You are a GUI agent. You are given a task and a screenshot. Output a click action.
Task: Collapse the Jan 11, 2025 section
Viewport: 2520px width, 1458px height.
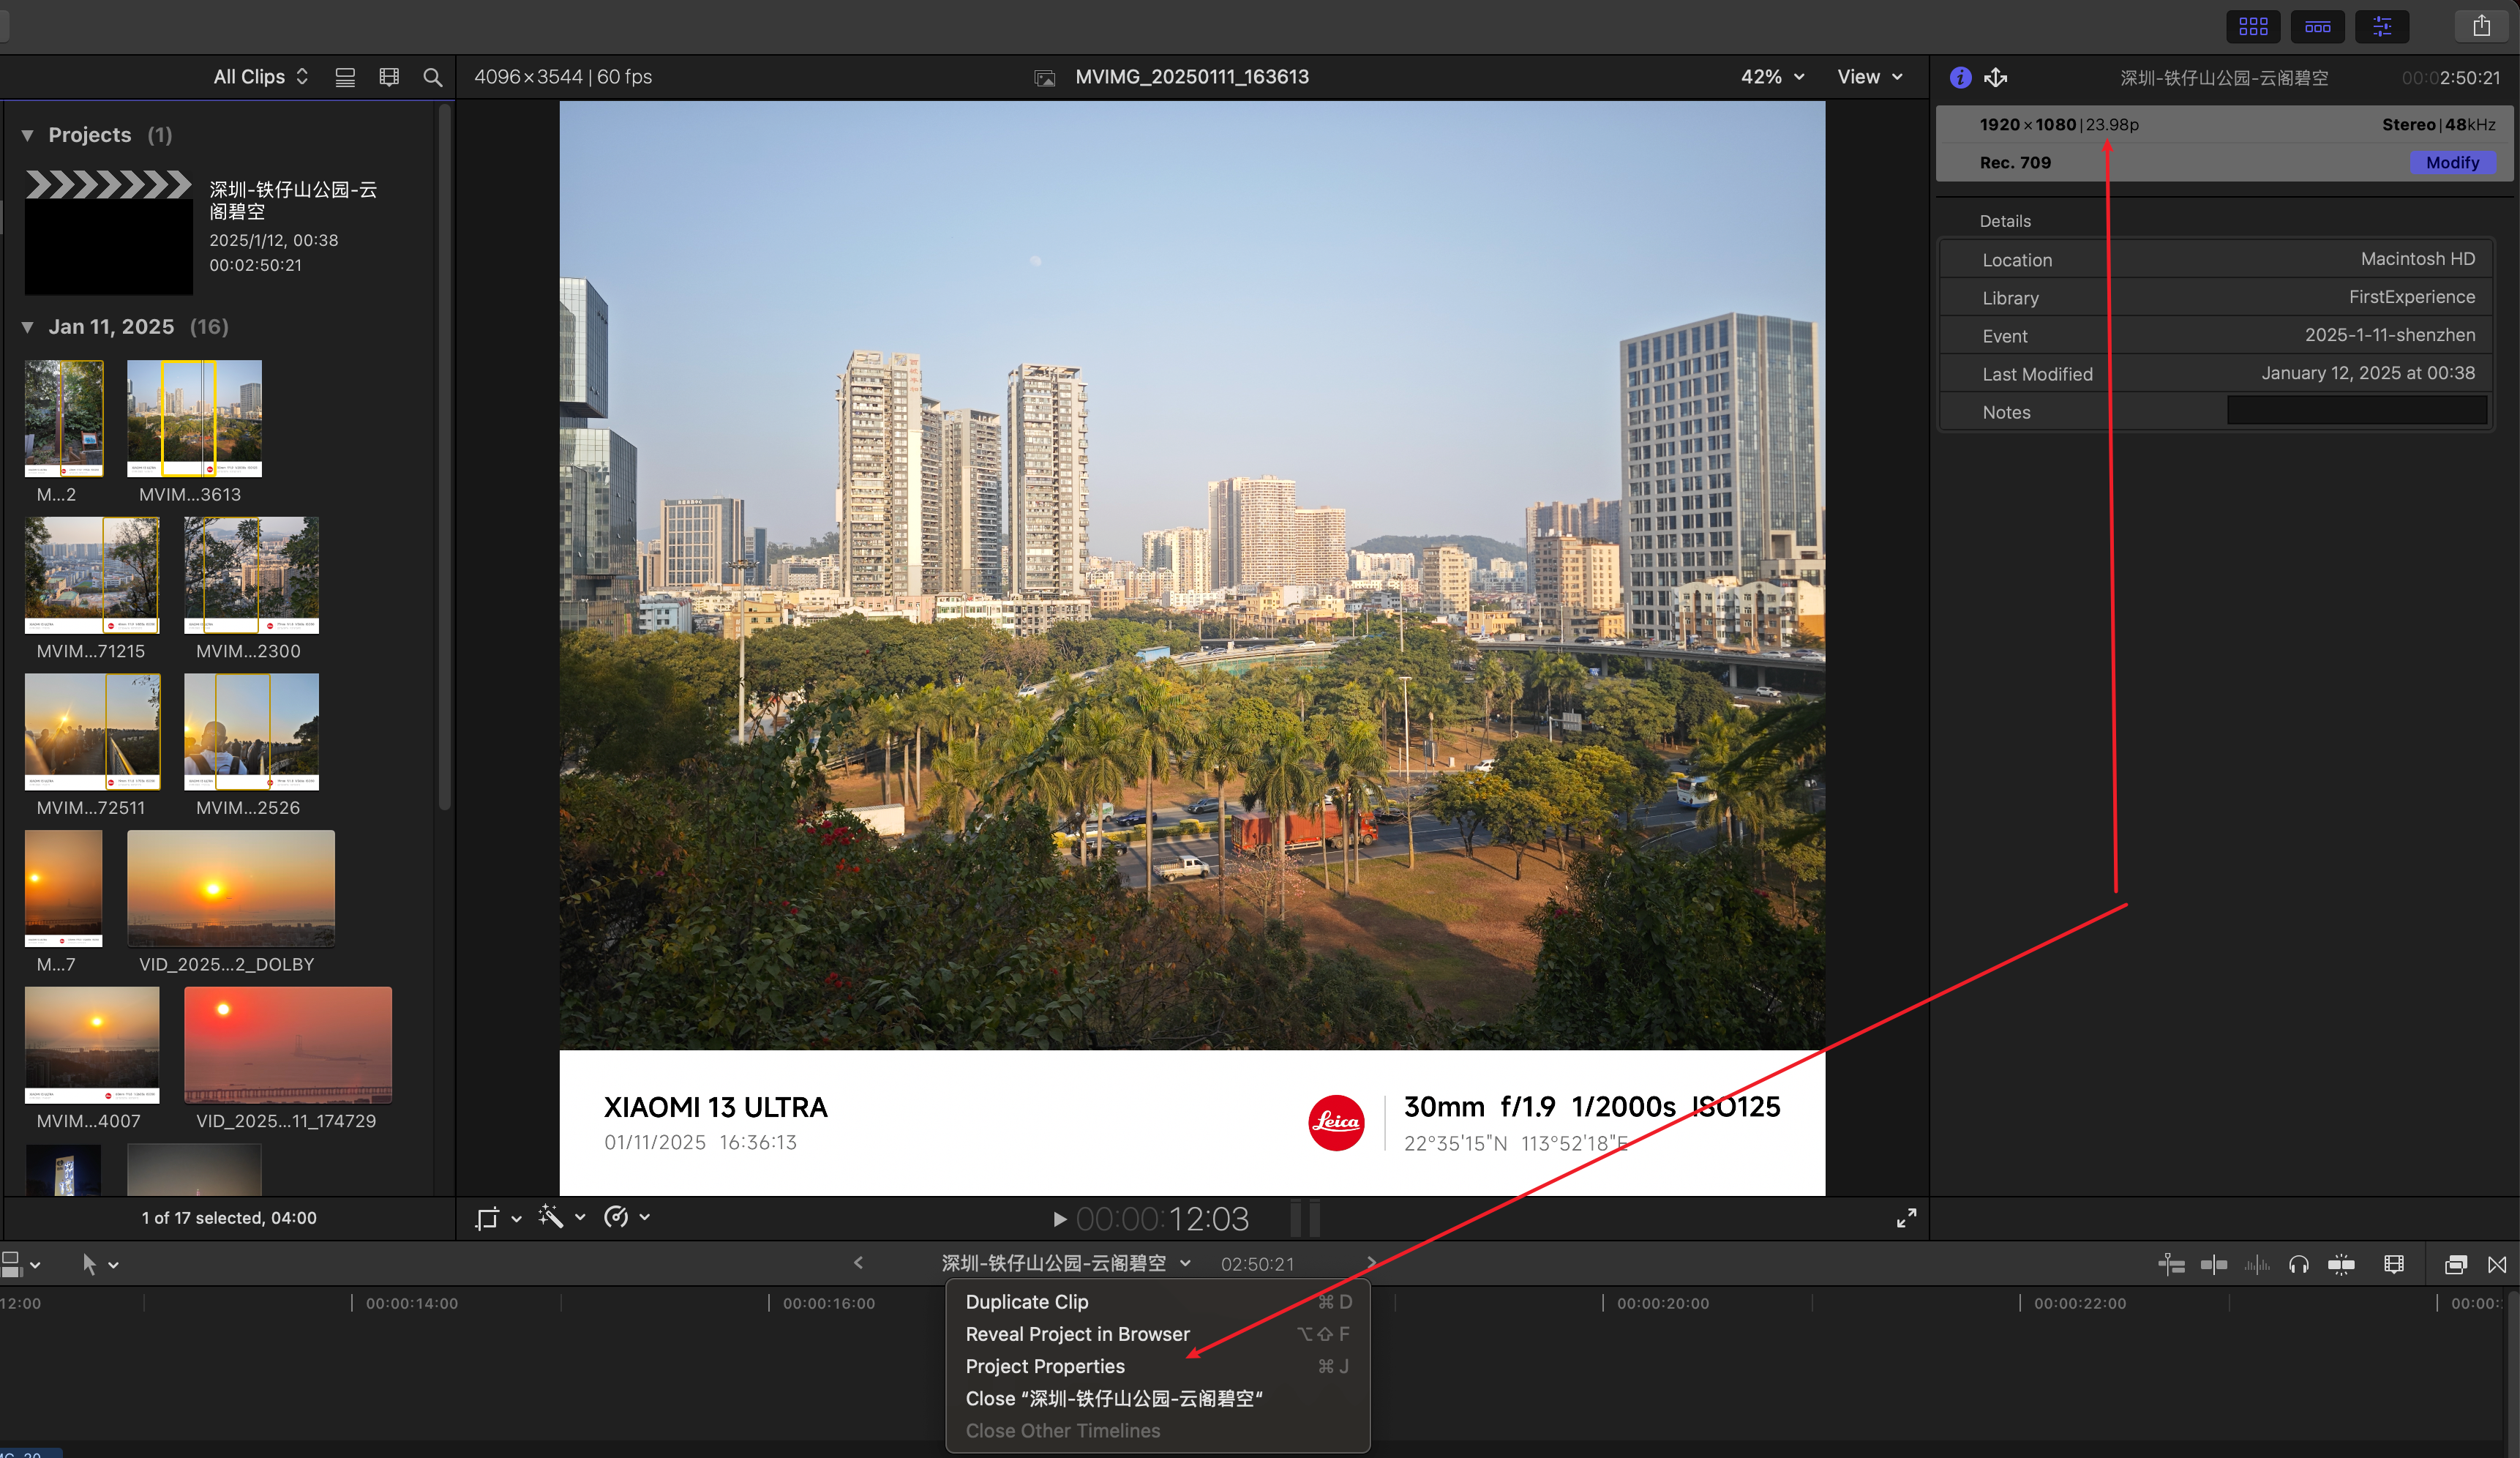[28, 327]
